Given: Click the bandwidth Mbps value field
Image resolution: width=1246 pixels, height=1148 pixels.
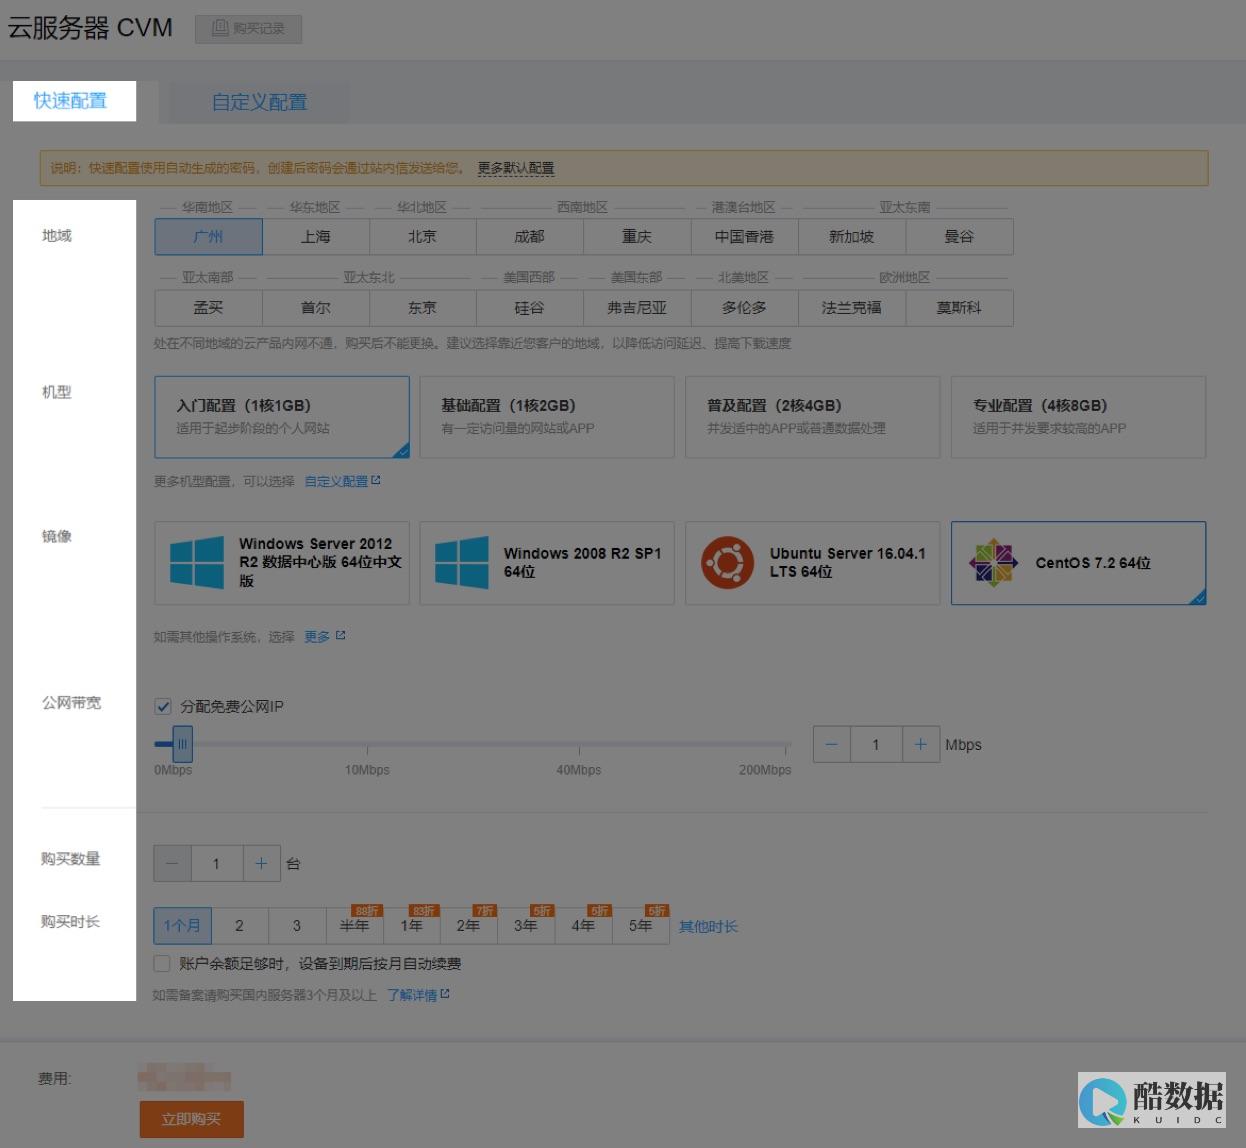Looking at the screenshot, I should pos(876,745).
